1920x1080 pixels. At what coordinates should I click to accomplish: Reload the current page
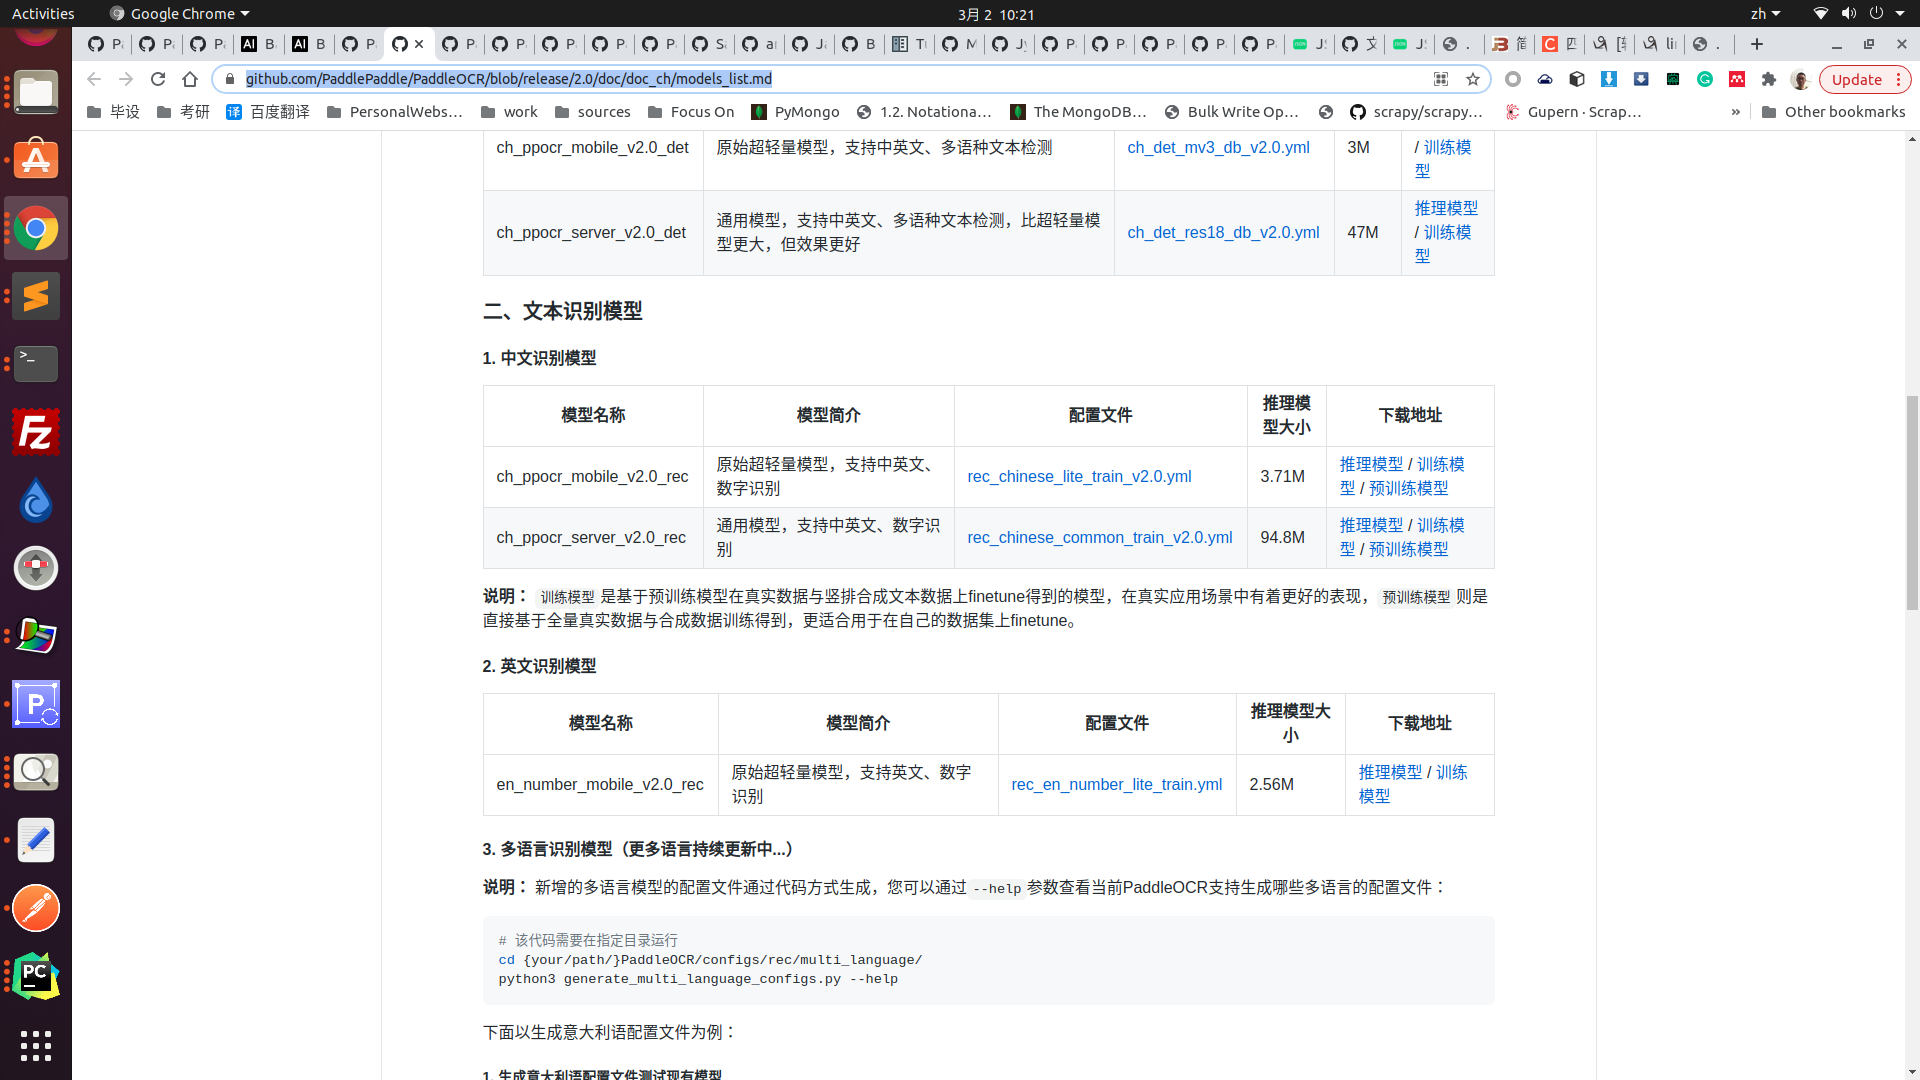tap(158, 79)
